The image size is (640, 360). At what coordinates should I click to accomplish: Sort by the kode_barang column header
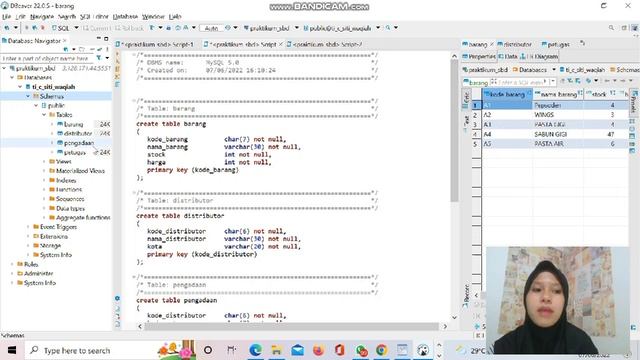coord(507,94)
